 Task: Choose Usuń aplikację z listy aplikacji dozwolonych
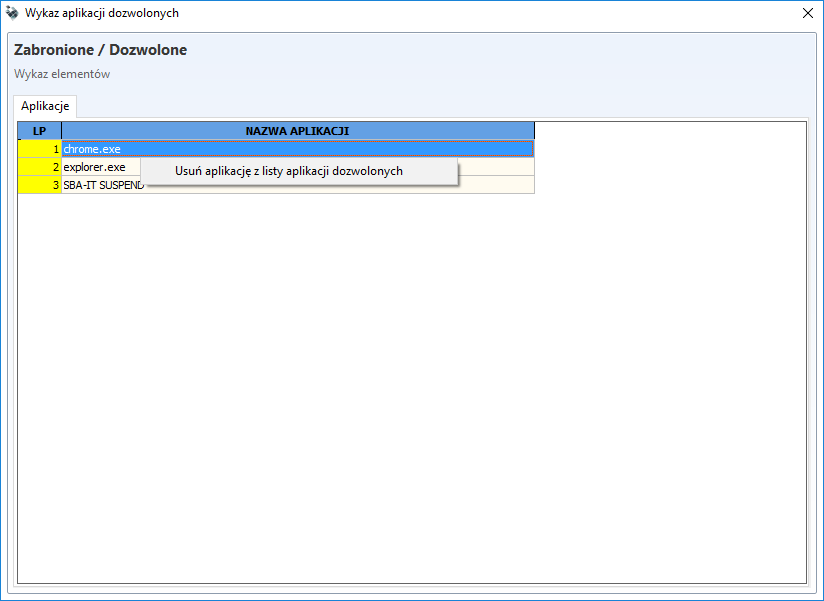click(299, 171)
